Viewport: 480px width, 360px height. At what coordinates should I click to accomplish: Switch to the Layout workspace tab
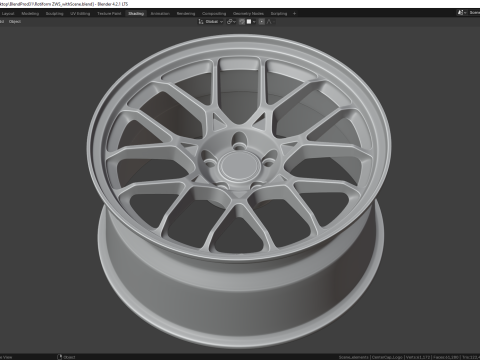click(x=8, y=14)
